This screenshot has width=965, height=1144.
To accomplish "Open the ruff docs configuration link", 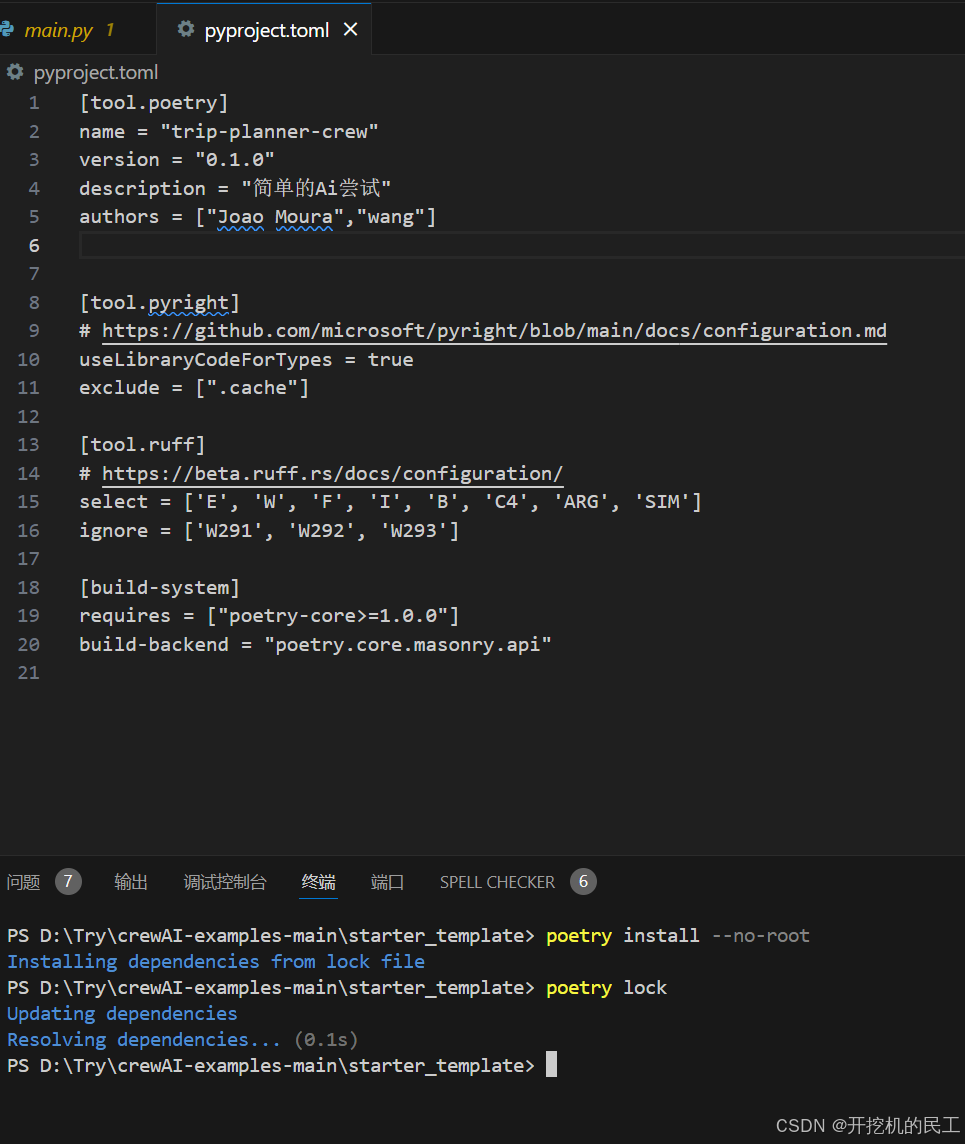I will [x=330, y=473].
